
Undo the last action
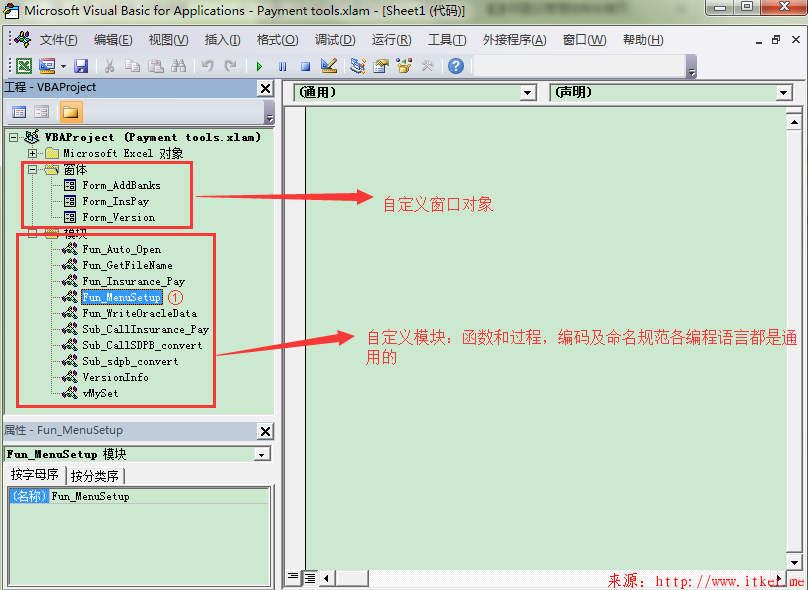pyautogui.click(x=208, y=66)
